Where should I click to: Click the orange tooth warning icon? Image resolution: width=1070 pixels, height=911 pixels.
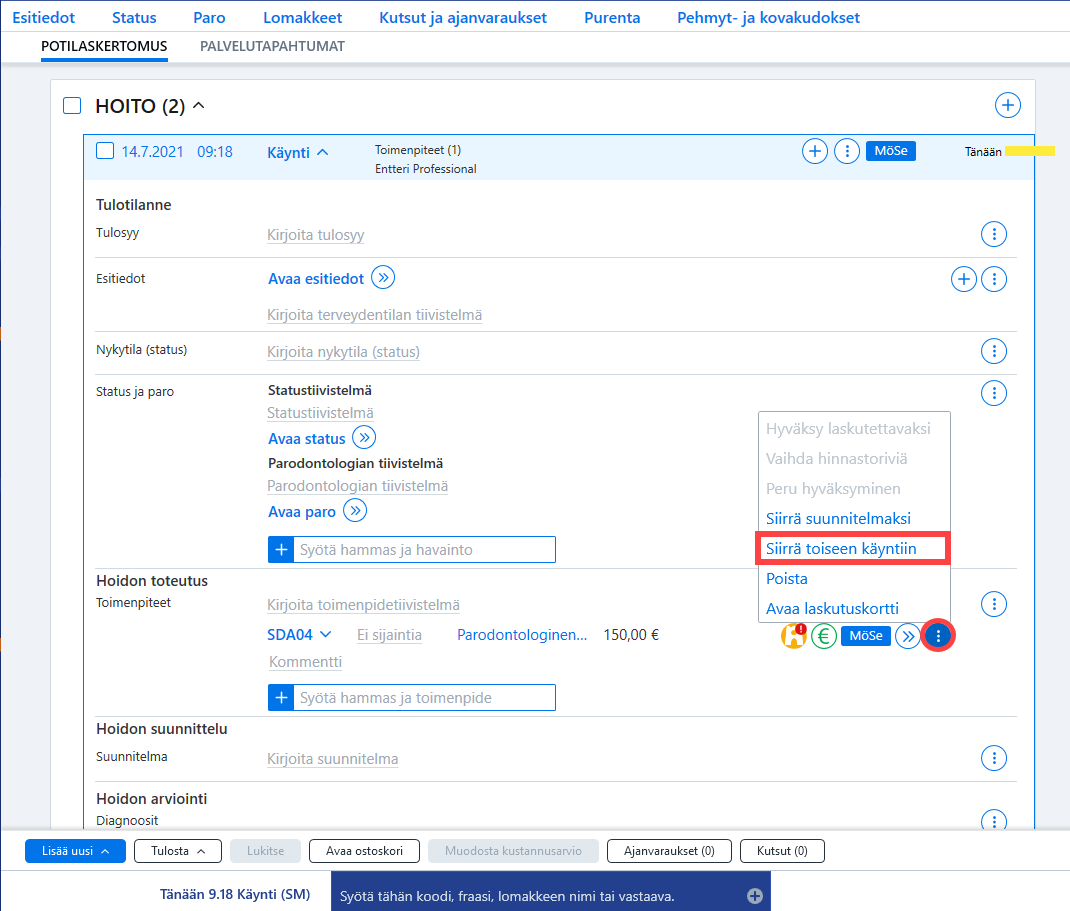(794, 636)
